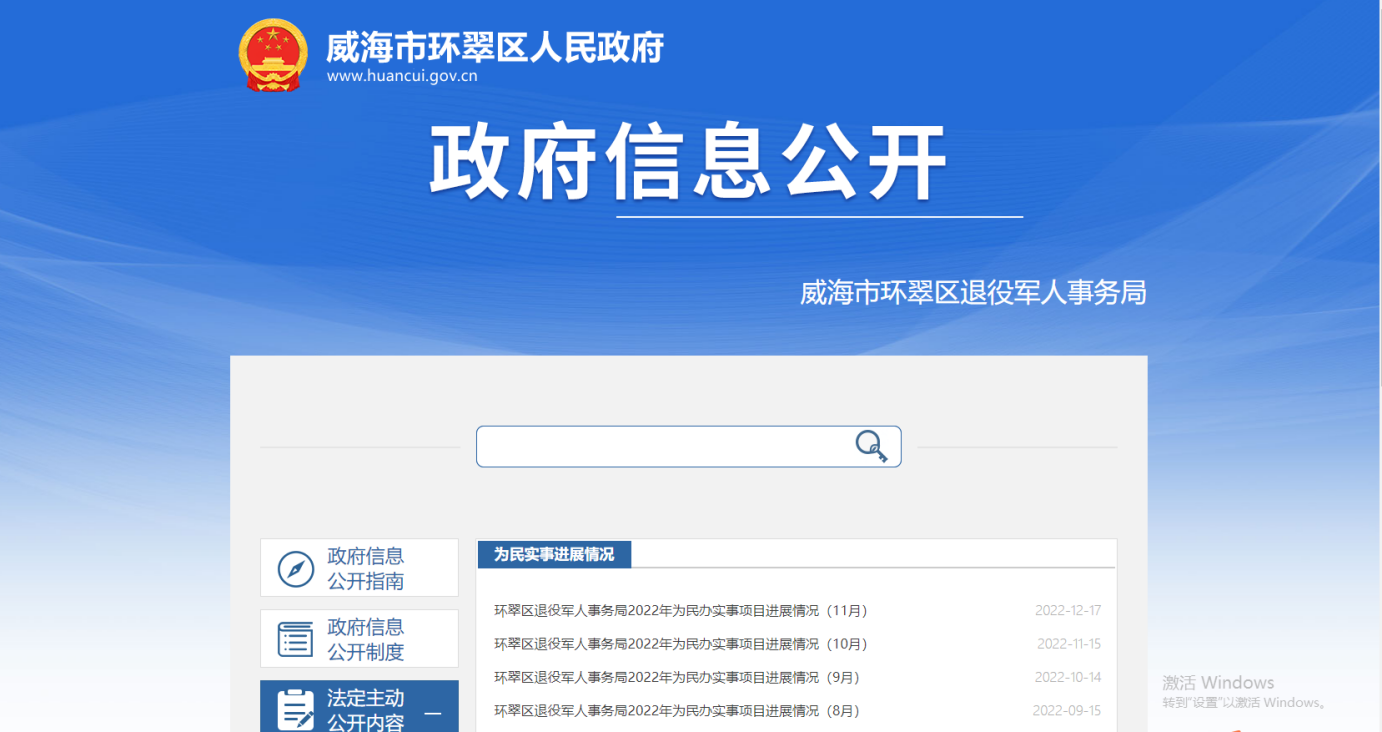This screenshot has width=1382, height=732.
Task: Open the 为民办实事项目进展情况（9月）article
Action: tap(676, 677)
